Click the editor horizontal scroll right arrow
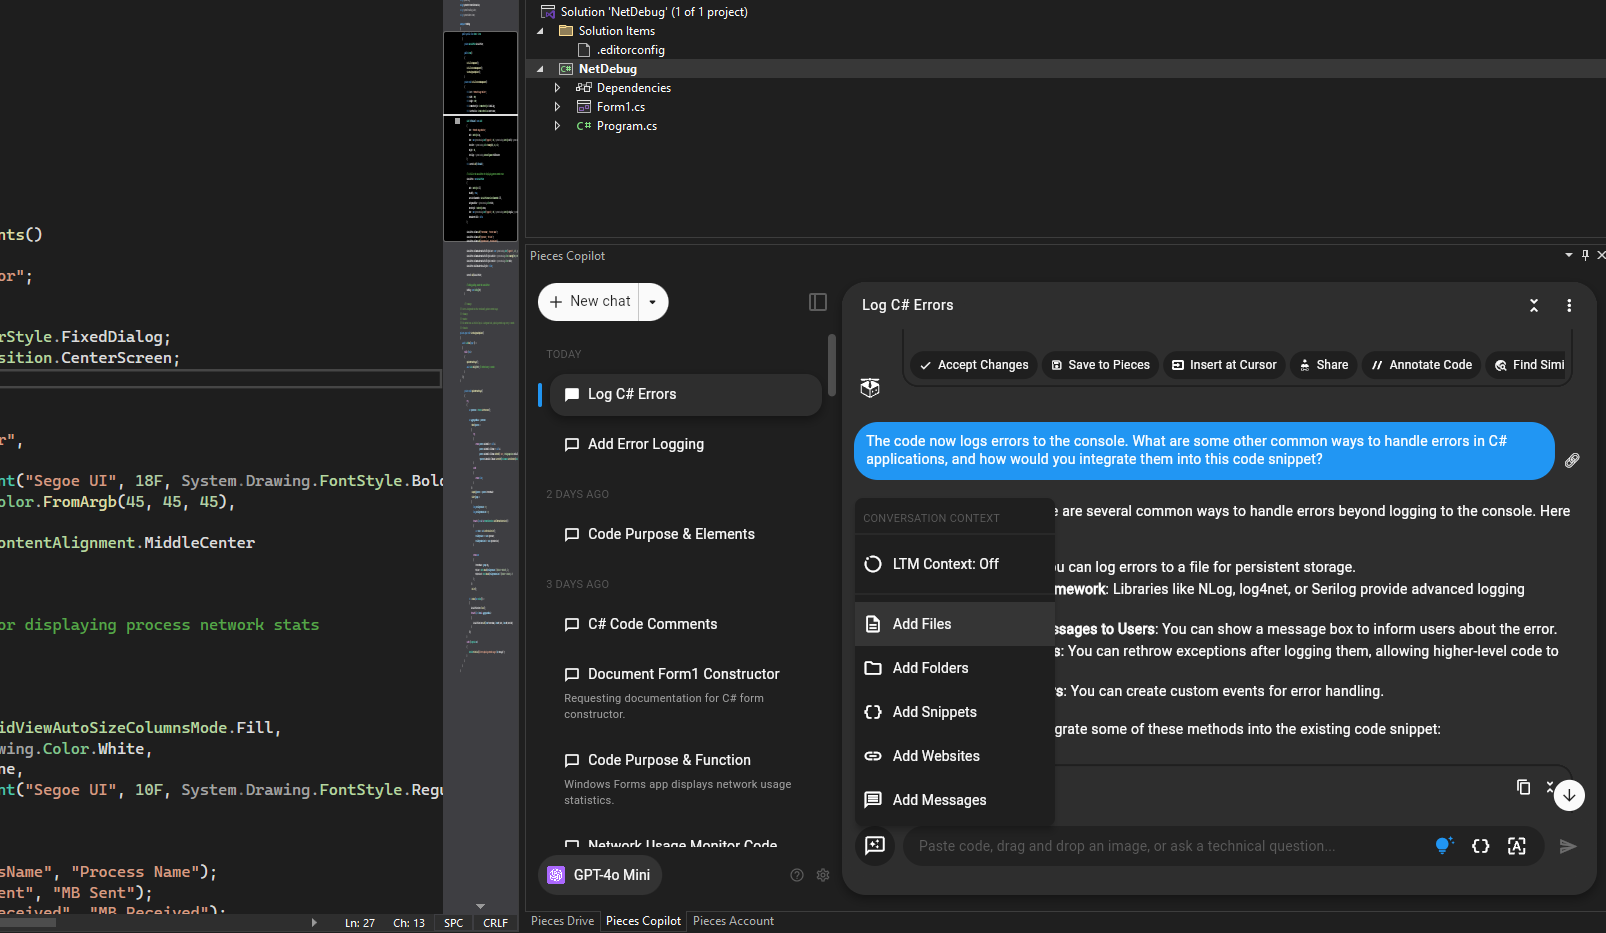The height and width of the screenshot is (933, 1606). tap(314, 923)
